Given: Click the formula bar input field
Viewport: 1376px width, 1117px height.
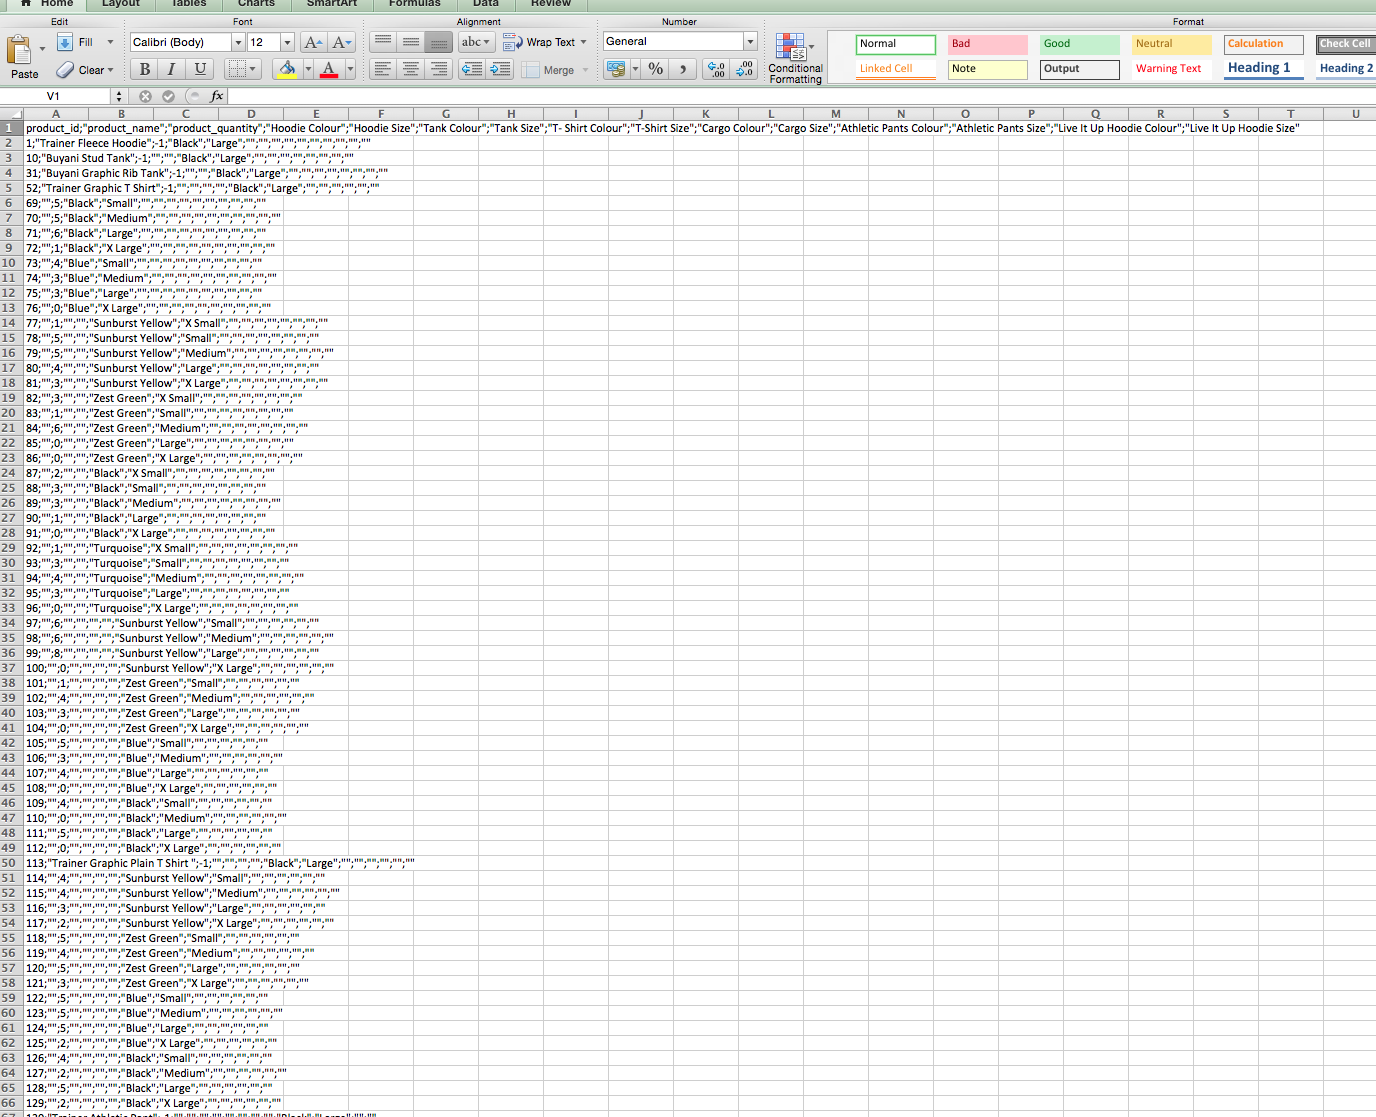Looking at the screenshot, I should pos(801,96).
